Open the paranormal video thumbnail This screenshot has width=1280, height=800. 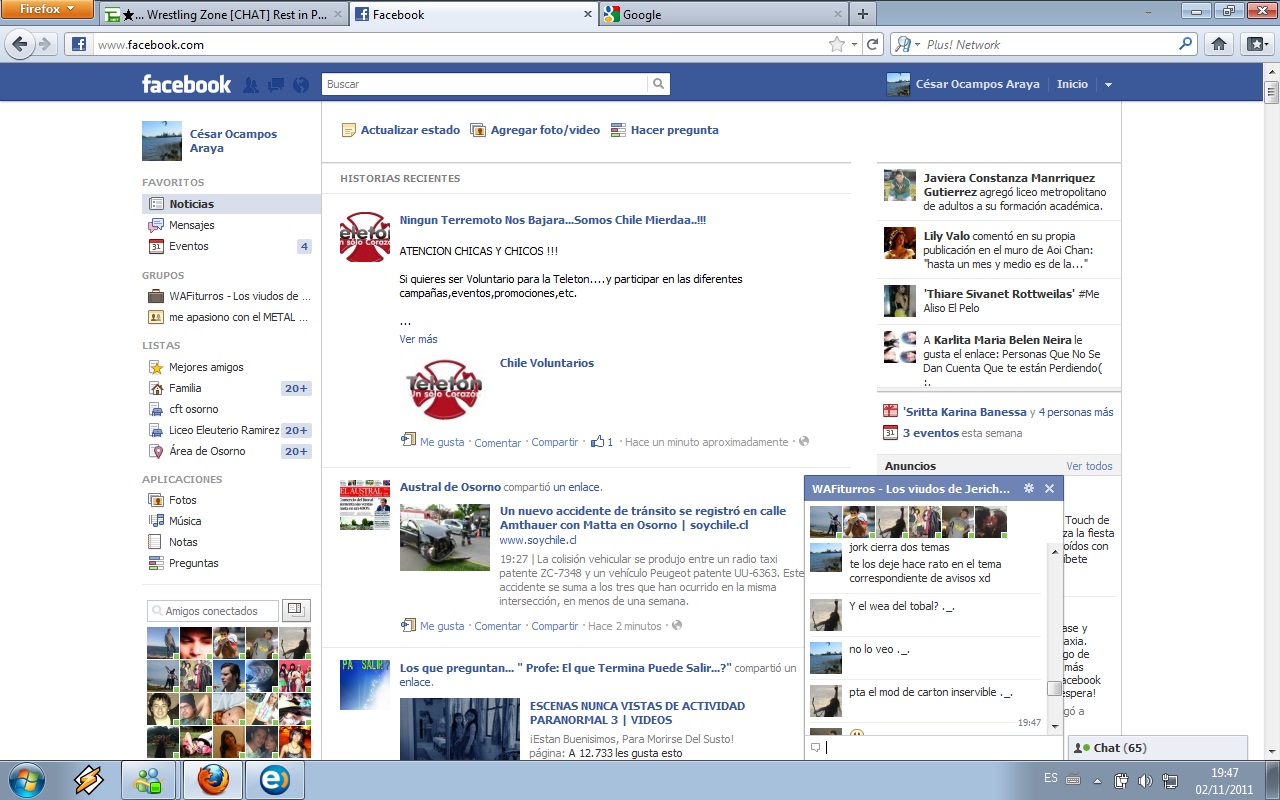click(460, 729)
